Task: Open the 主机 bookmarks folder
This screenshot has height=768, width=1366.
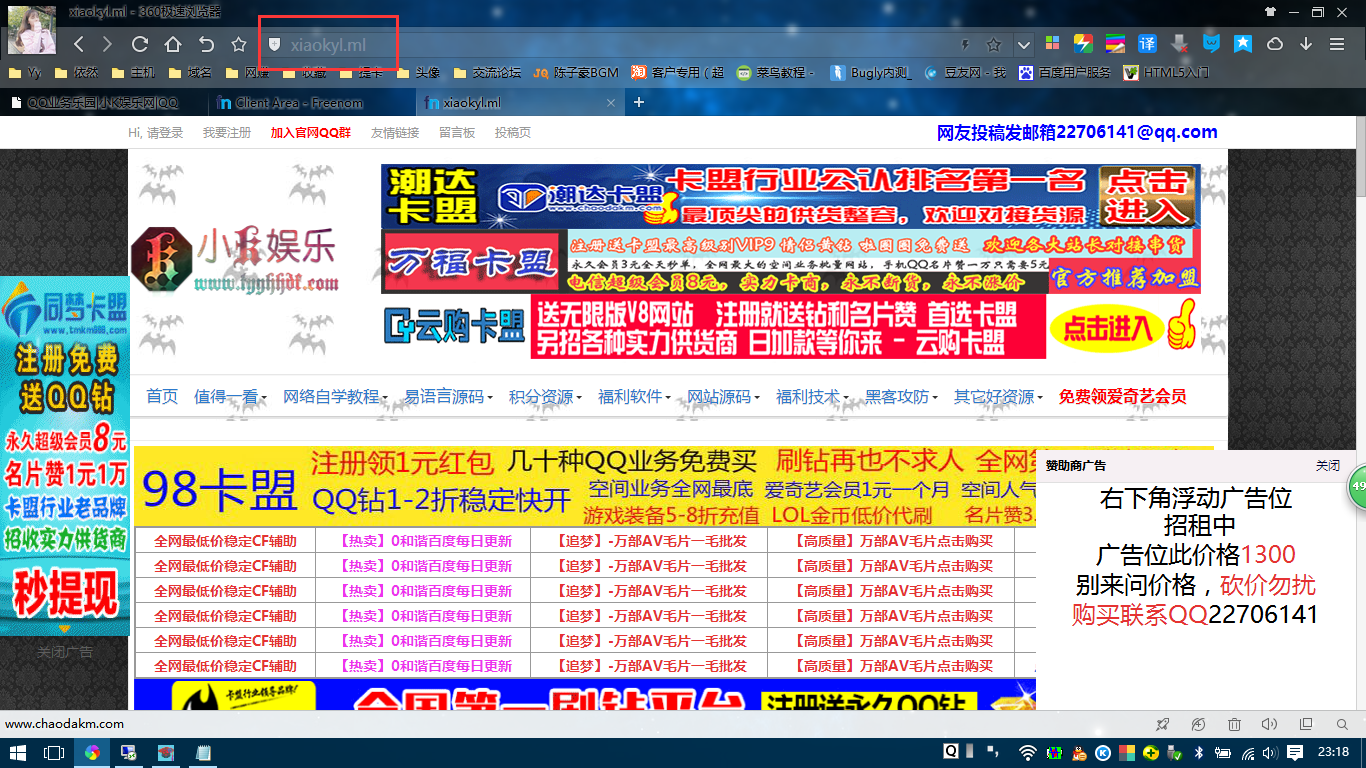Action: point(133,73)
